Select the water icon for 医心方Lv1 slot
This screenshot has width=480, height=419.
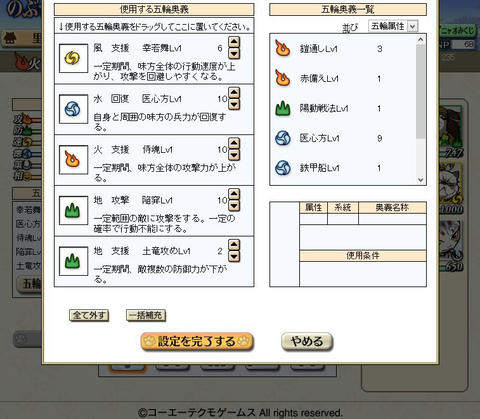(x=73, y=109)
